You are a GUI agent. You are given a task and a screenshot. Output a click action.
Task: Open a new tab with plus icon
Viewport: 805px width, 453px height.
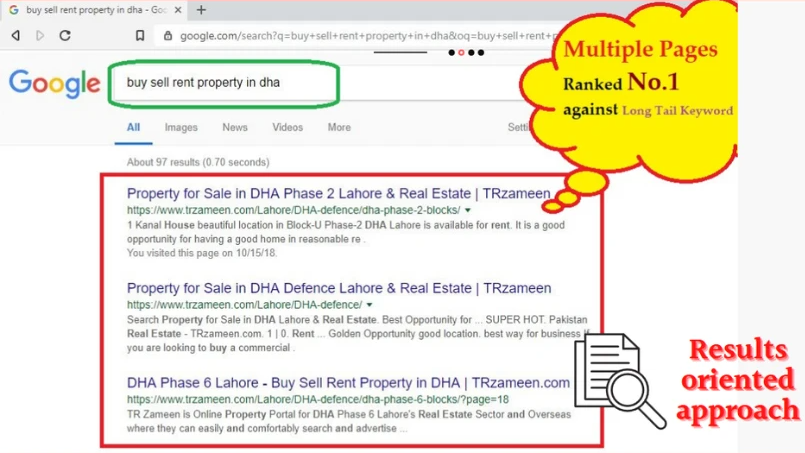point(201,10)
